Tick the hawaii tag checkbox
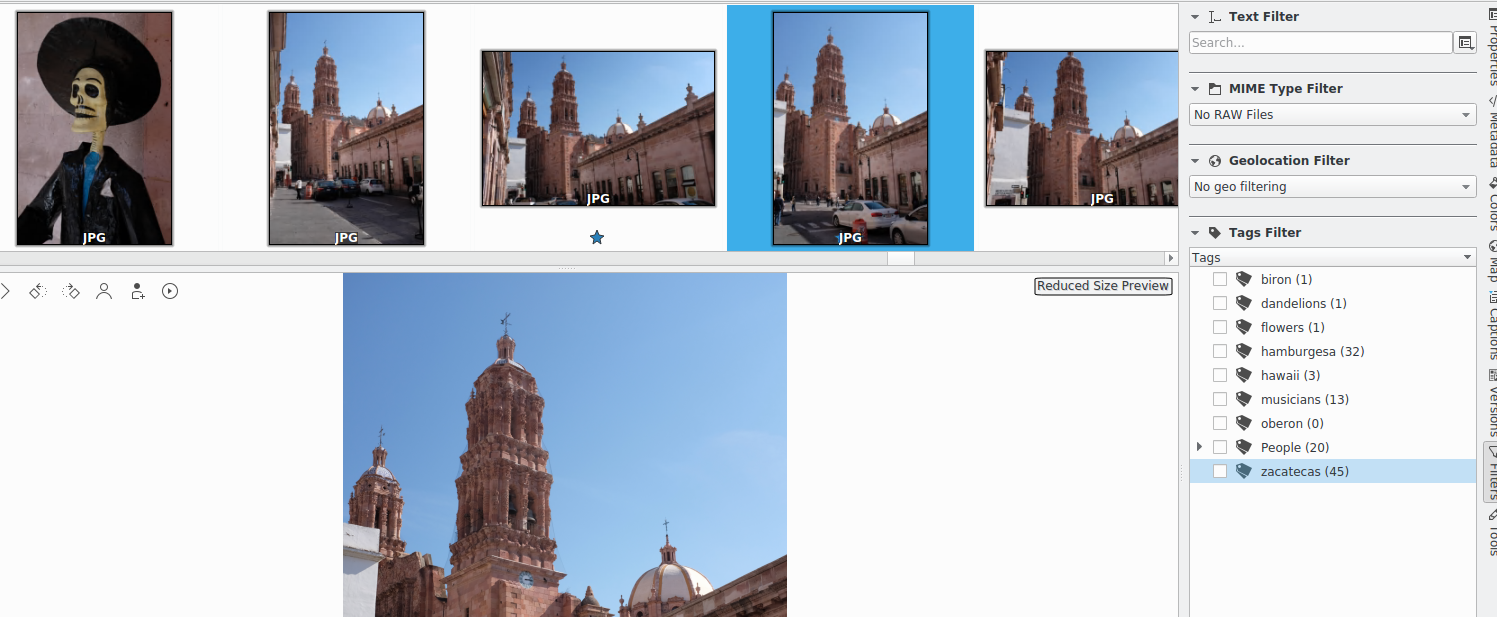Image resolution: width=1497 pixels, height=617 pixels. pyautogui.click(x=1220, y=375)
